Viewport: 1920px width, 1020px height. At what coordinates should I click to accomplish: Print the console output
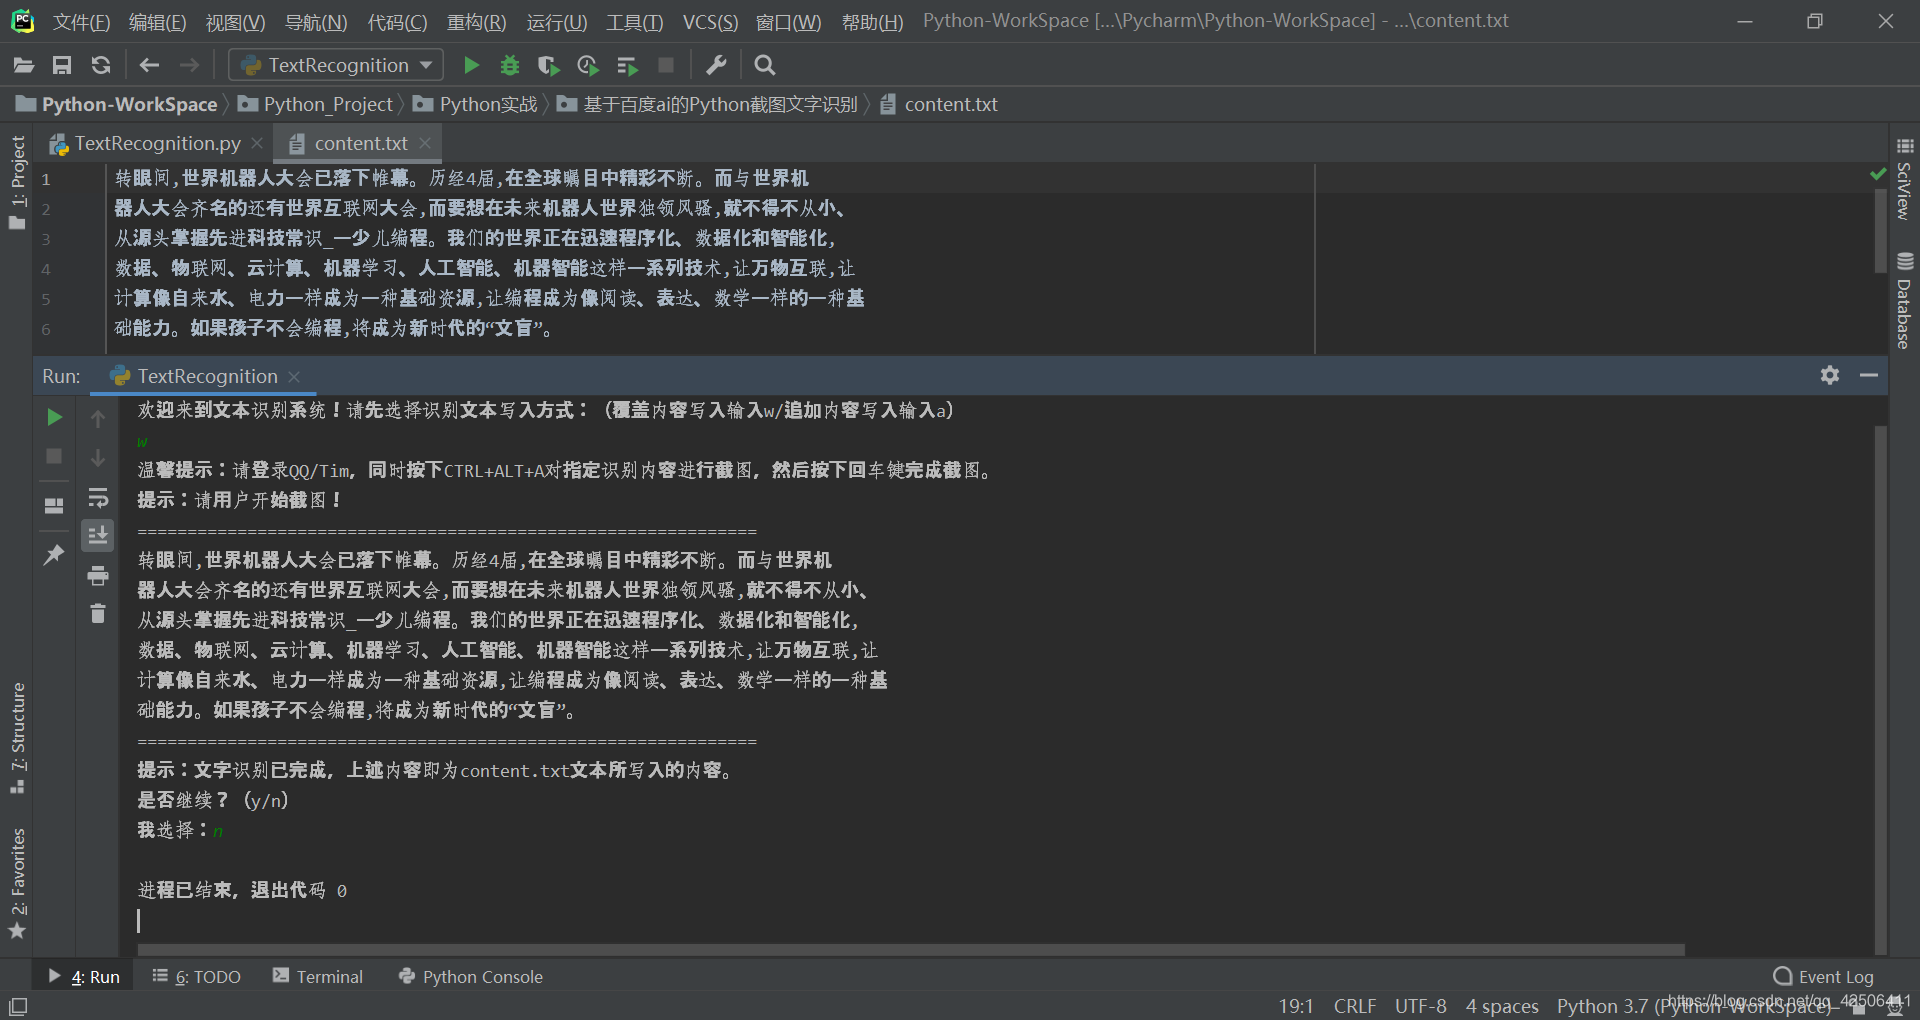pos(98,575)
